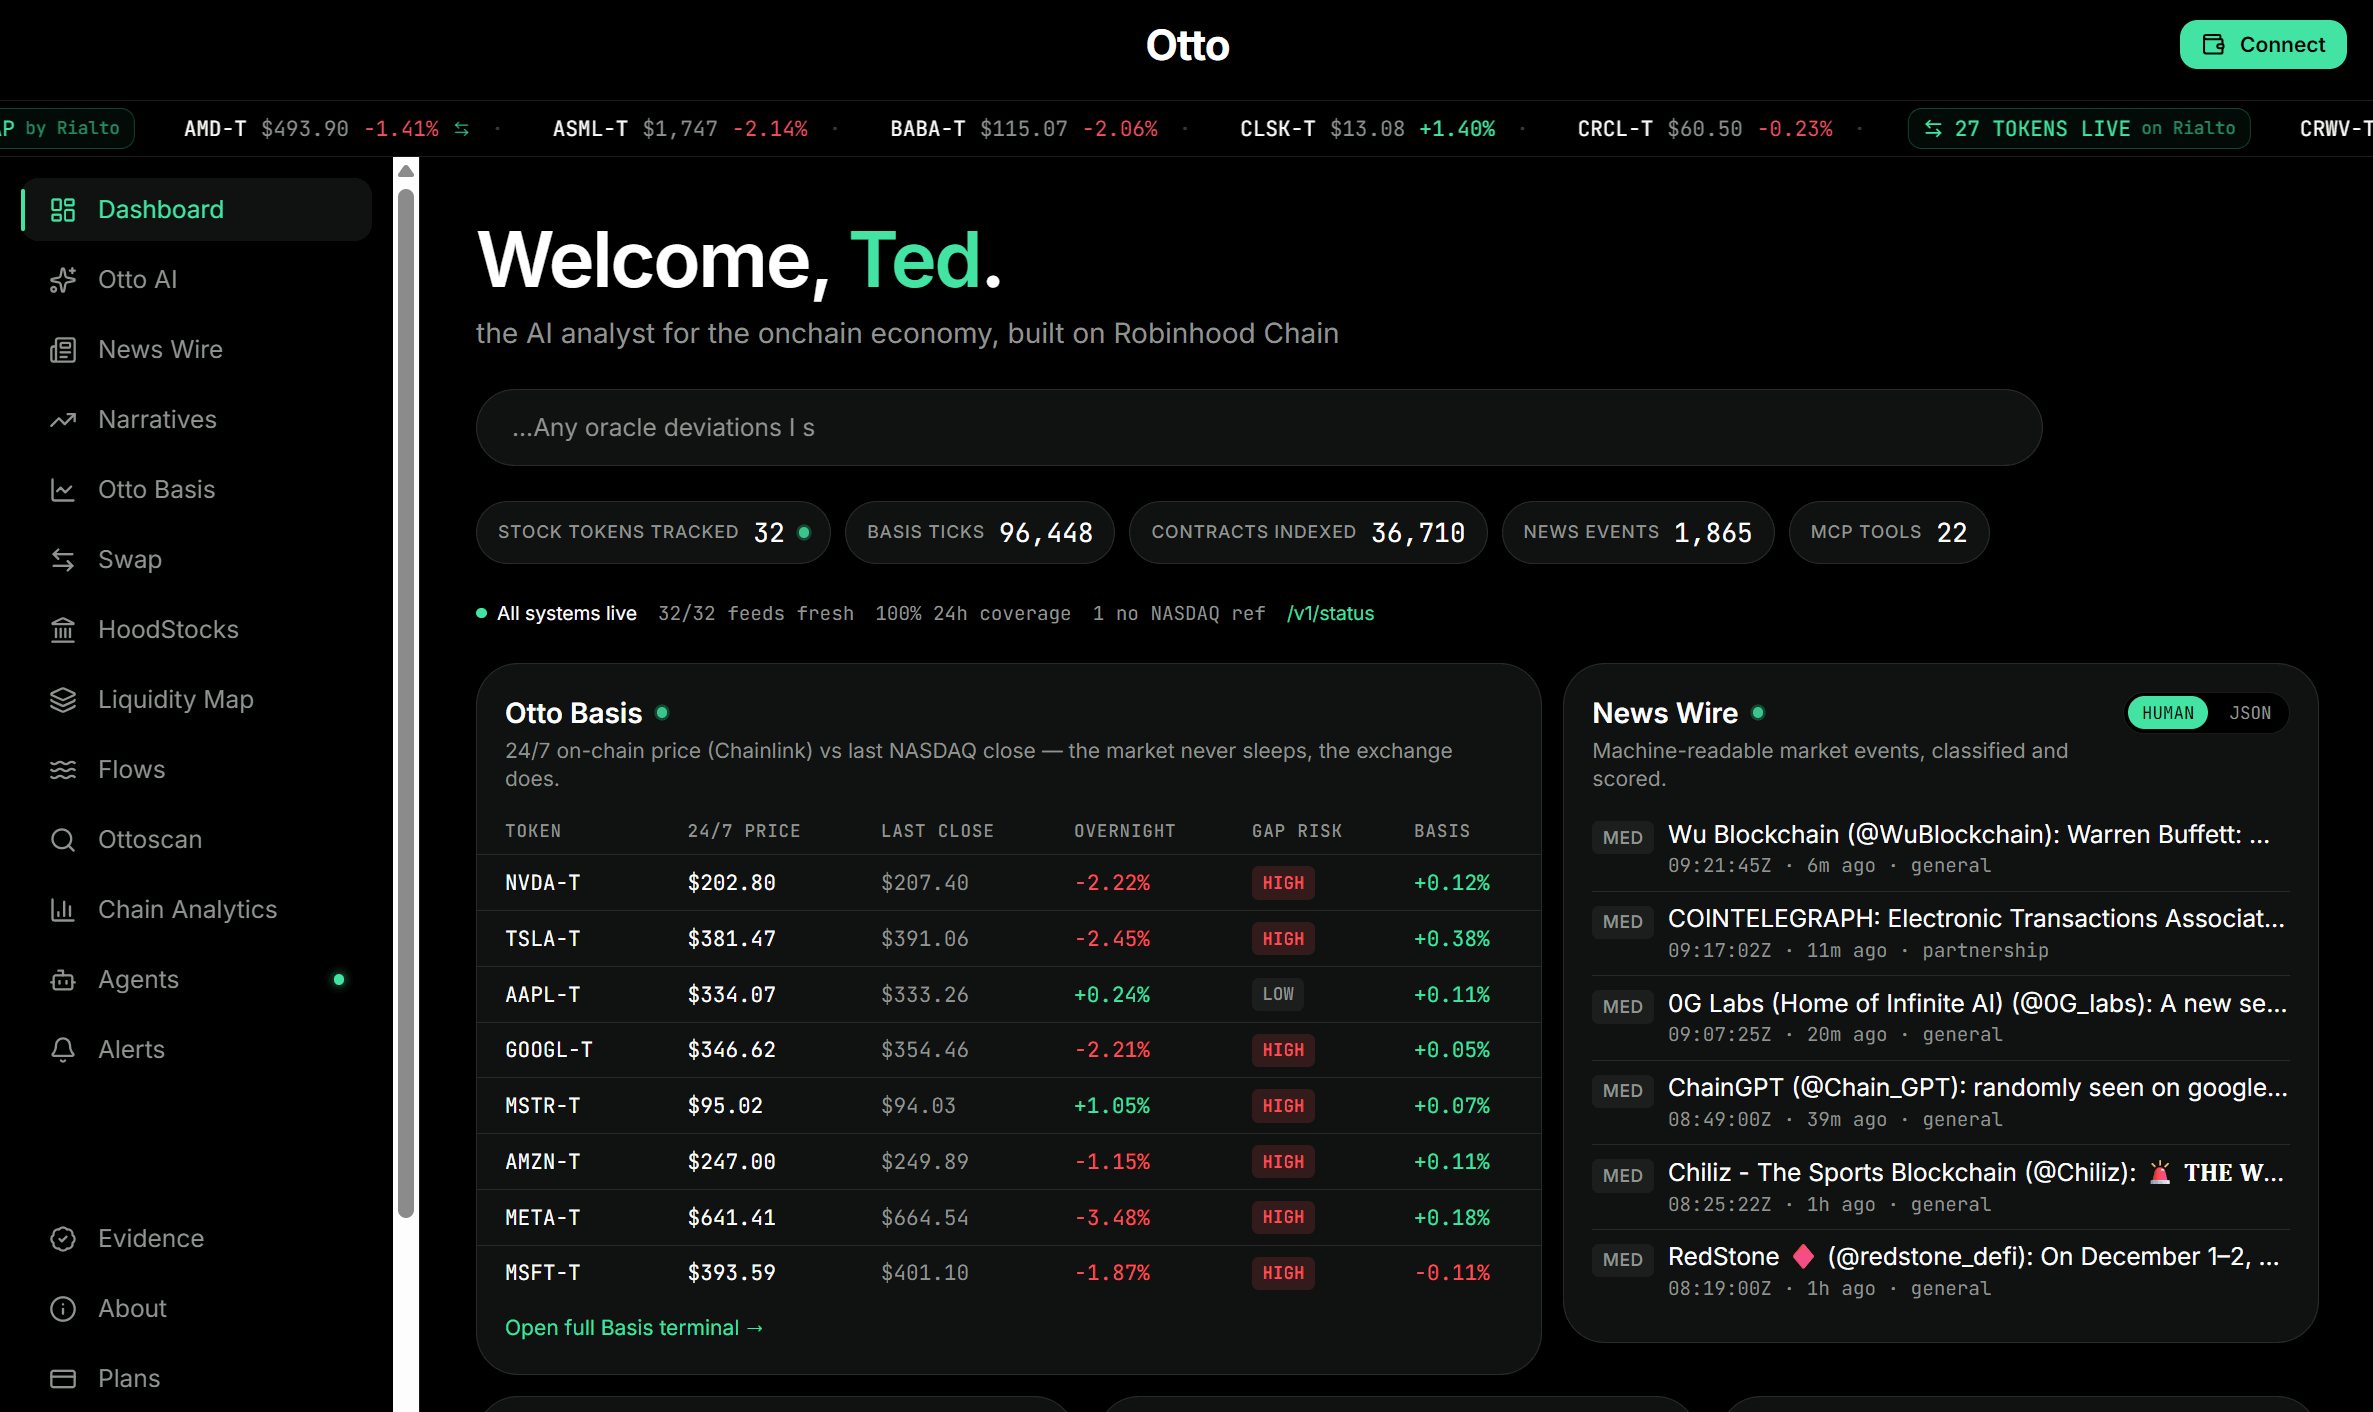This screenshot has width=2373, height=1412.
Task: Click the Plans card icon
Action: coord(63,1379)
